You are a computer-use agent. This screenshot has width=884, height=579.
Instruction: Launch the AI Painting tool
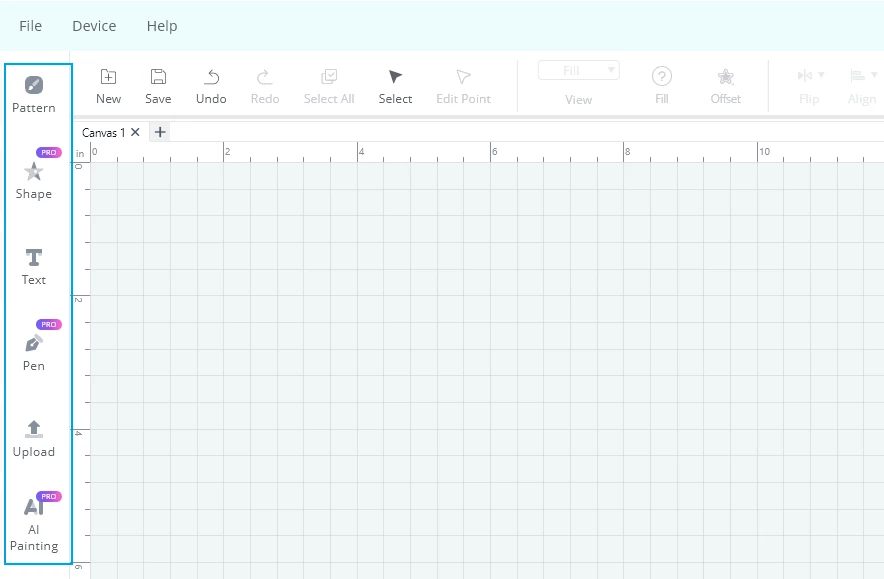pyautogui.click(x=34, y=525)
